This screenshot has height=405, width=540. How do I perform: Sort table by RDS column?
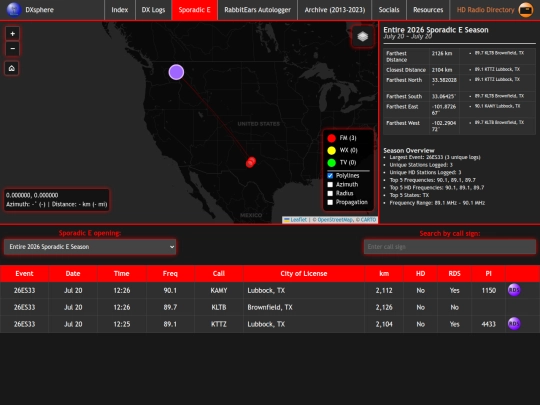point(454,273)
